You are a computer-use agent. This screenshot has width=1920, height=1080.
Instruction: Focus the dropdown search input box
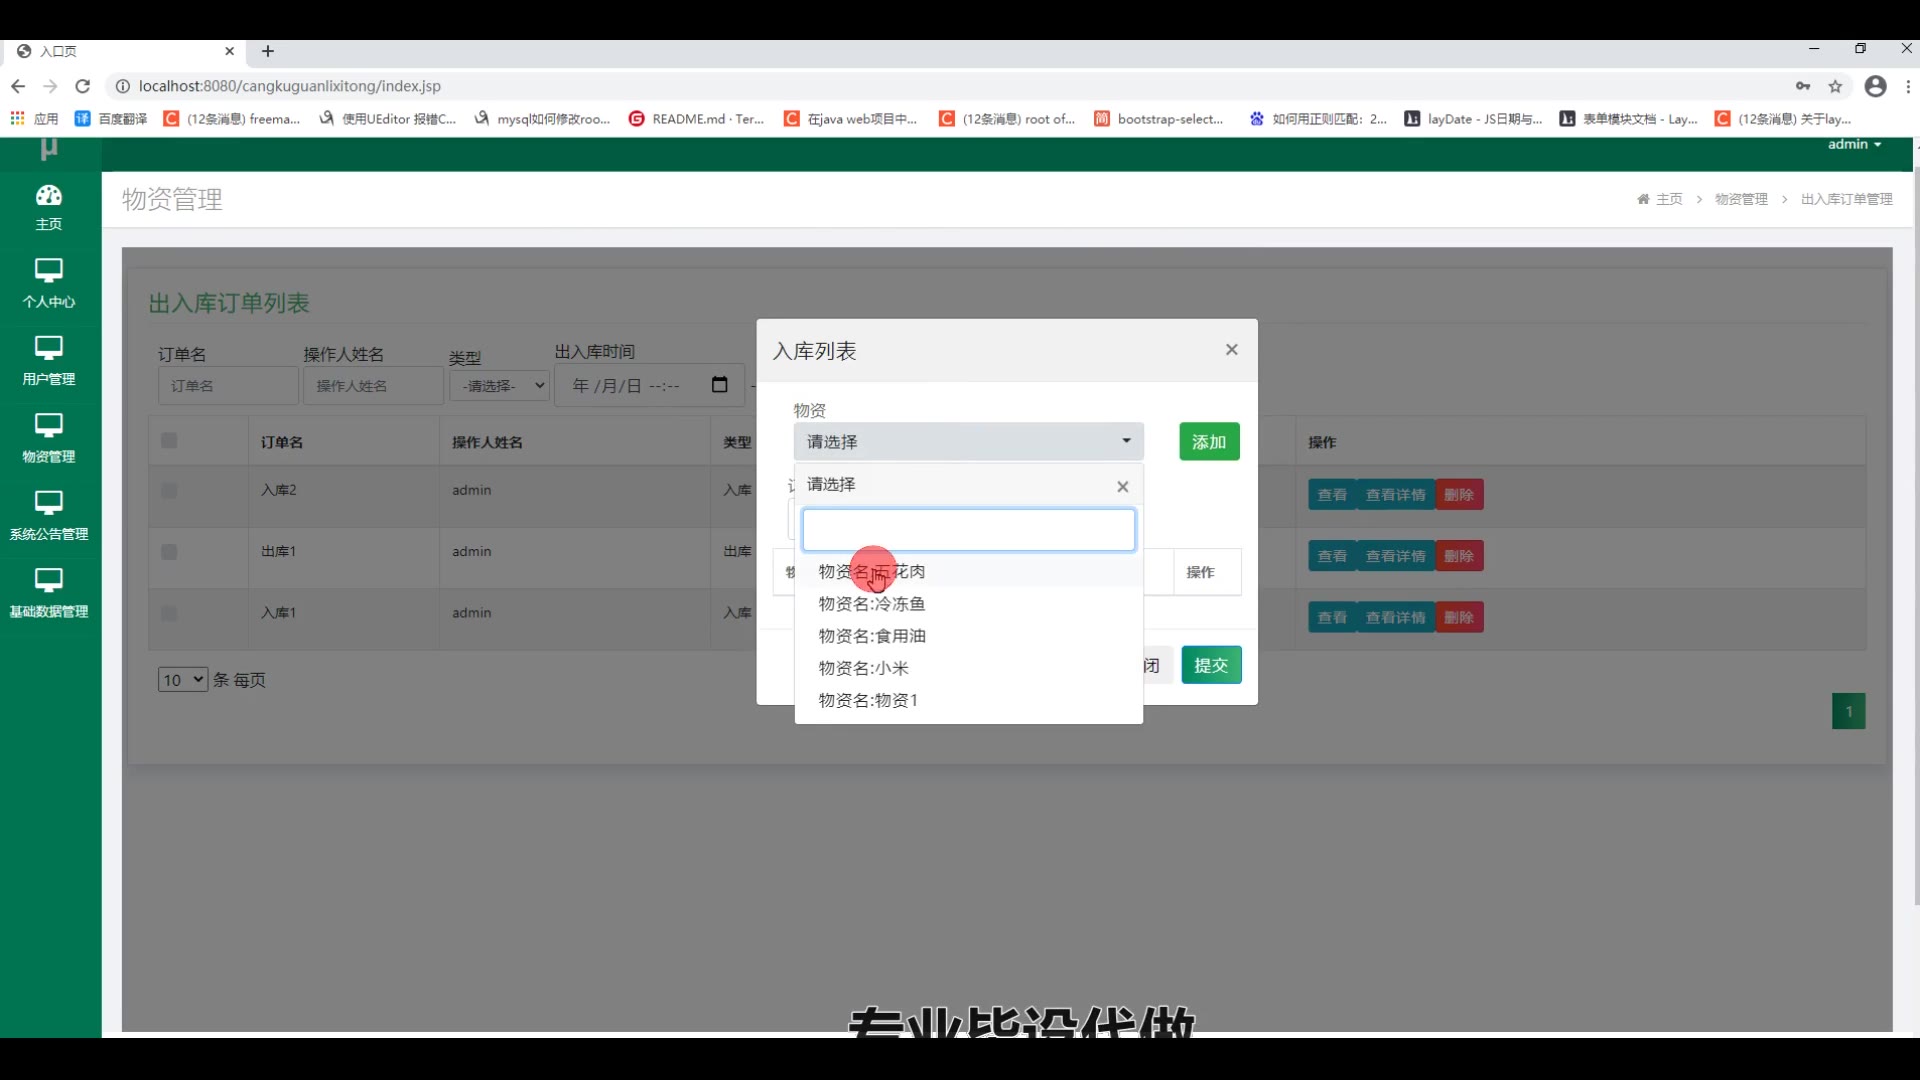(967, 530)
